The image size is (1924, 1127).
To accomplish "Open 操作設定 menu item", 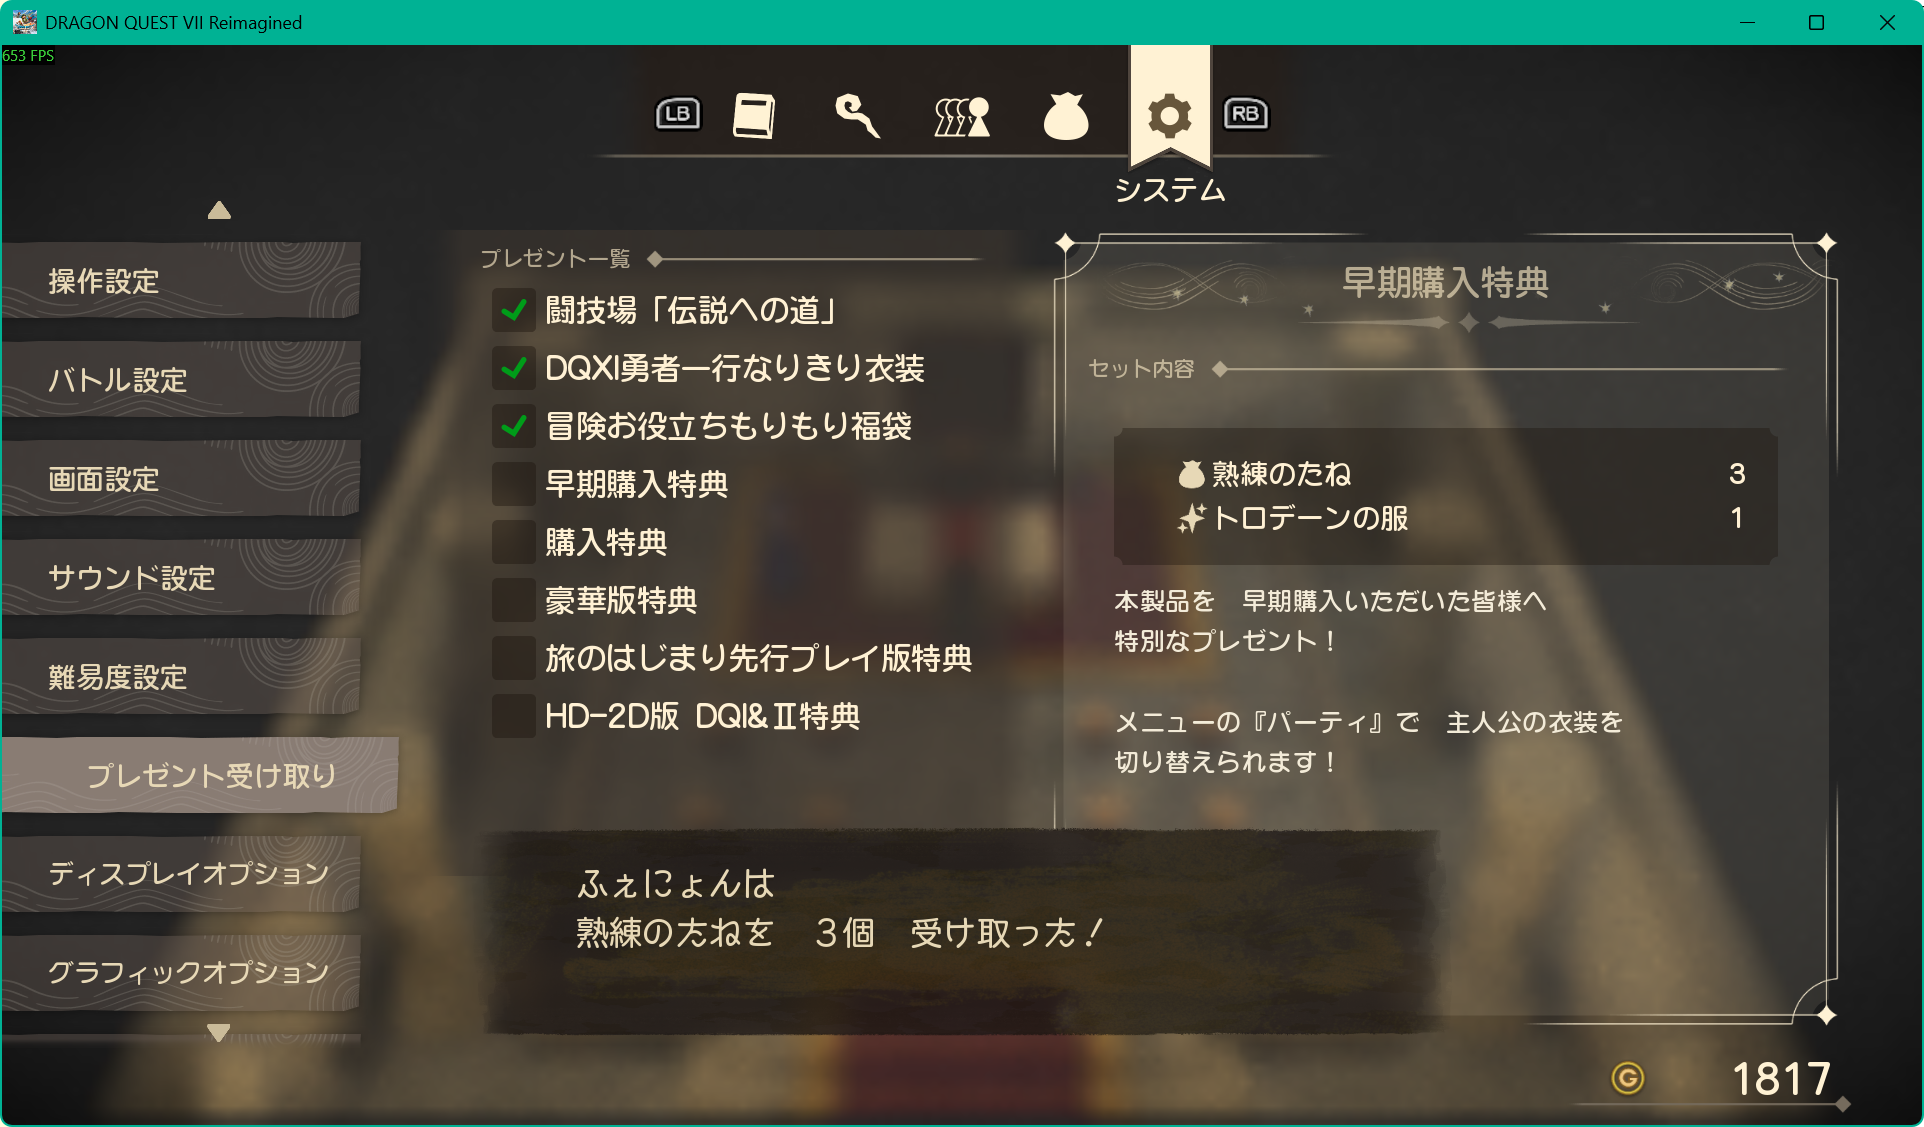I will [x=181, y=281].
